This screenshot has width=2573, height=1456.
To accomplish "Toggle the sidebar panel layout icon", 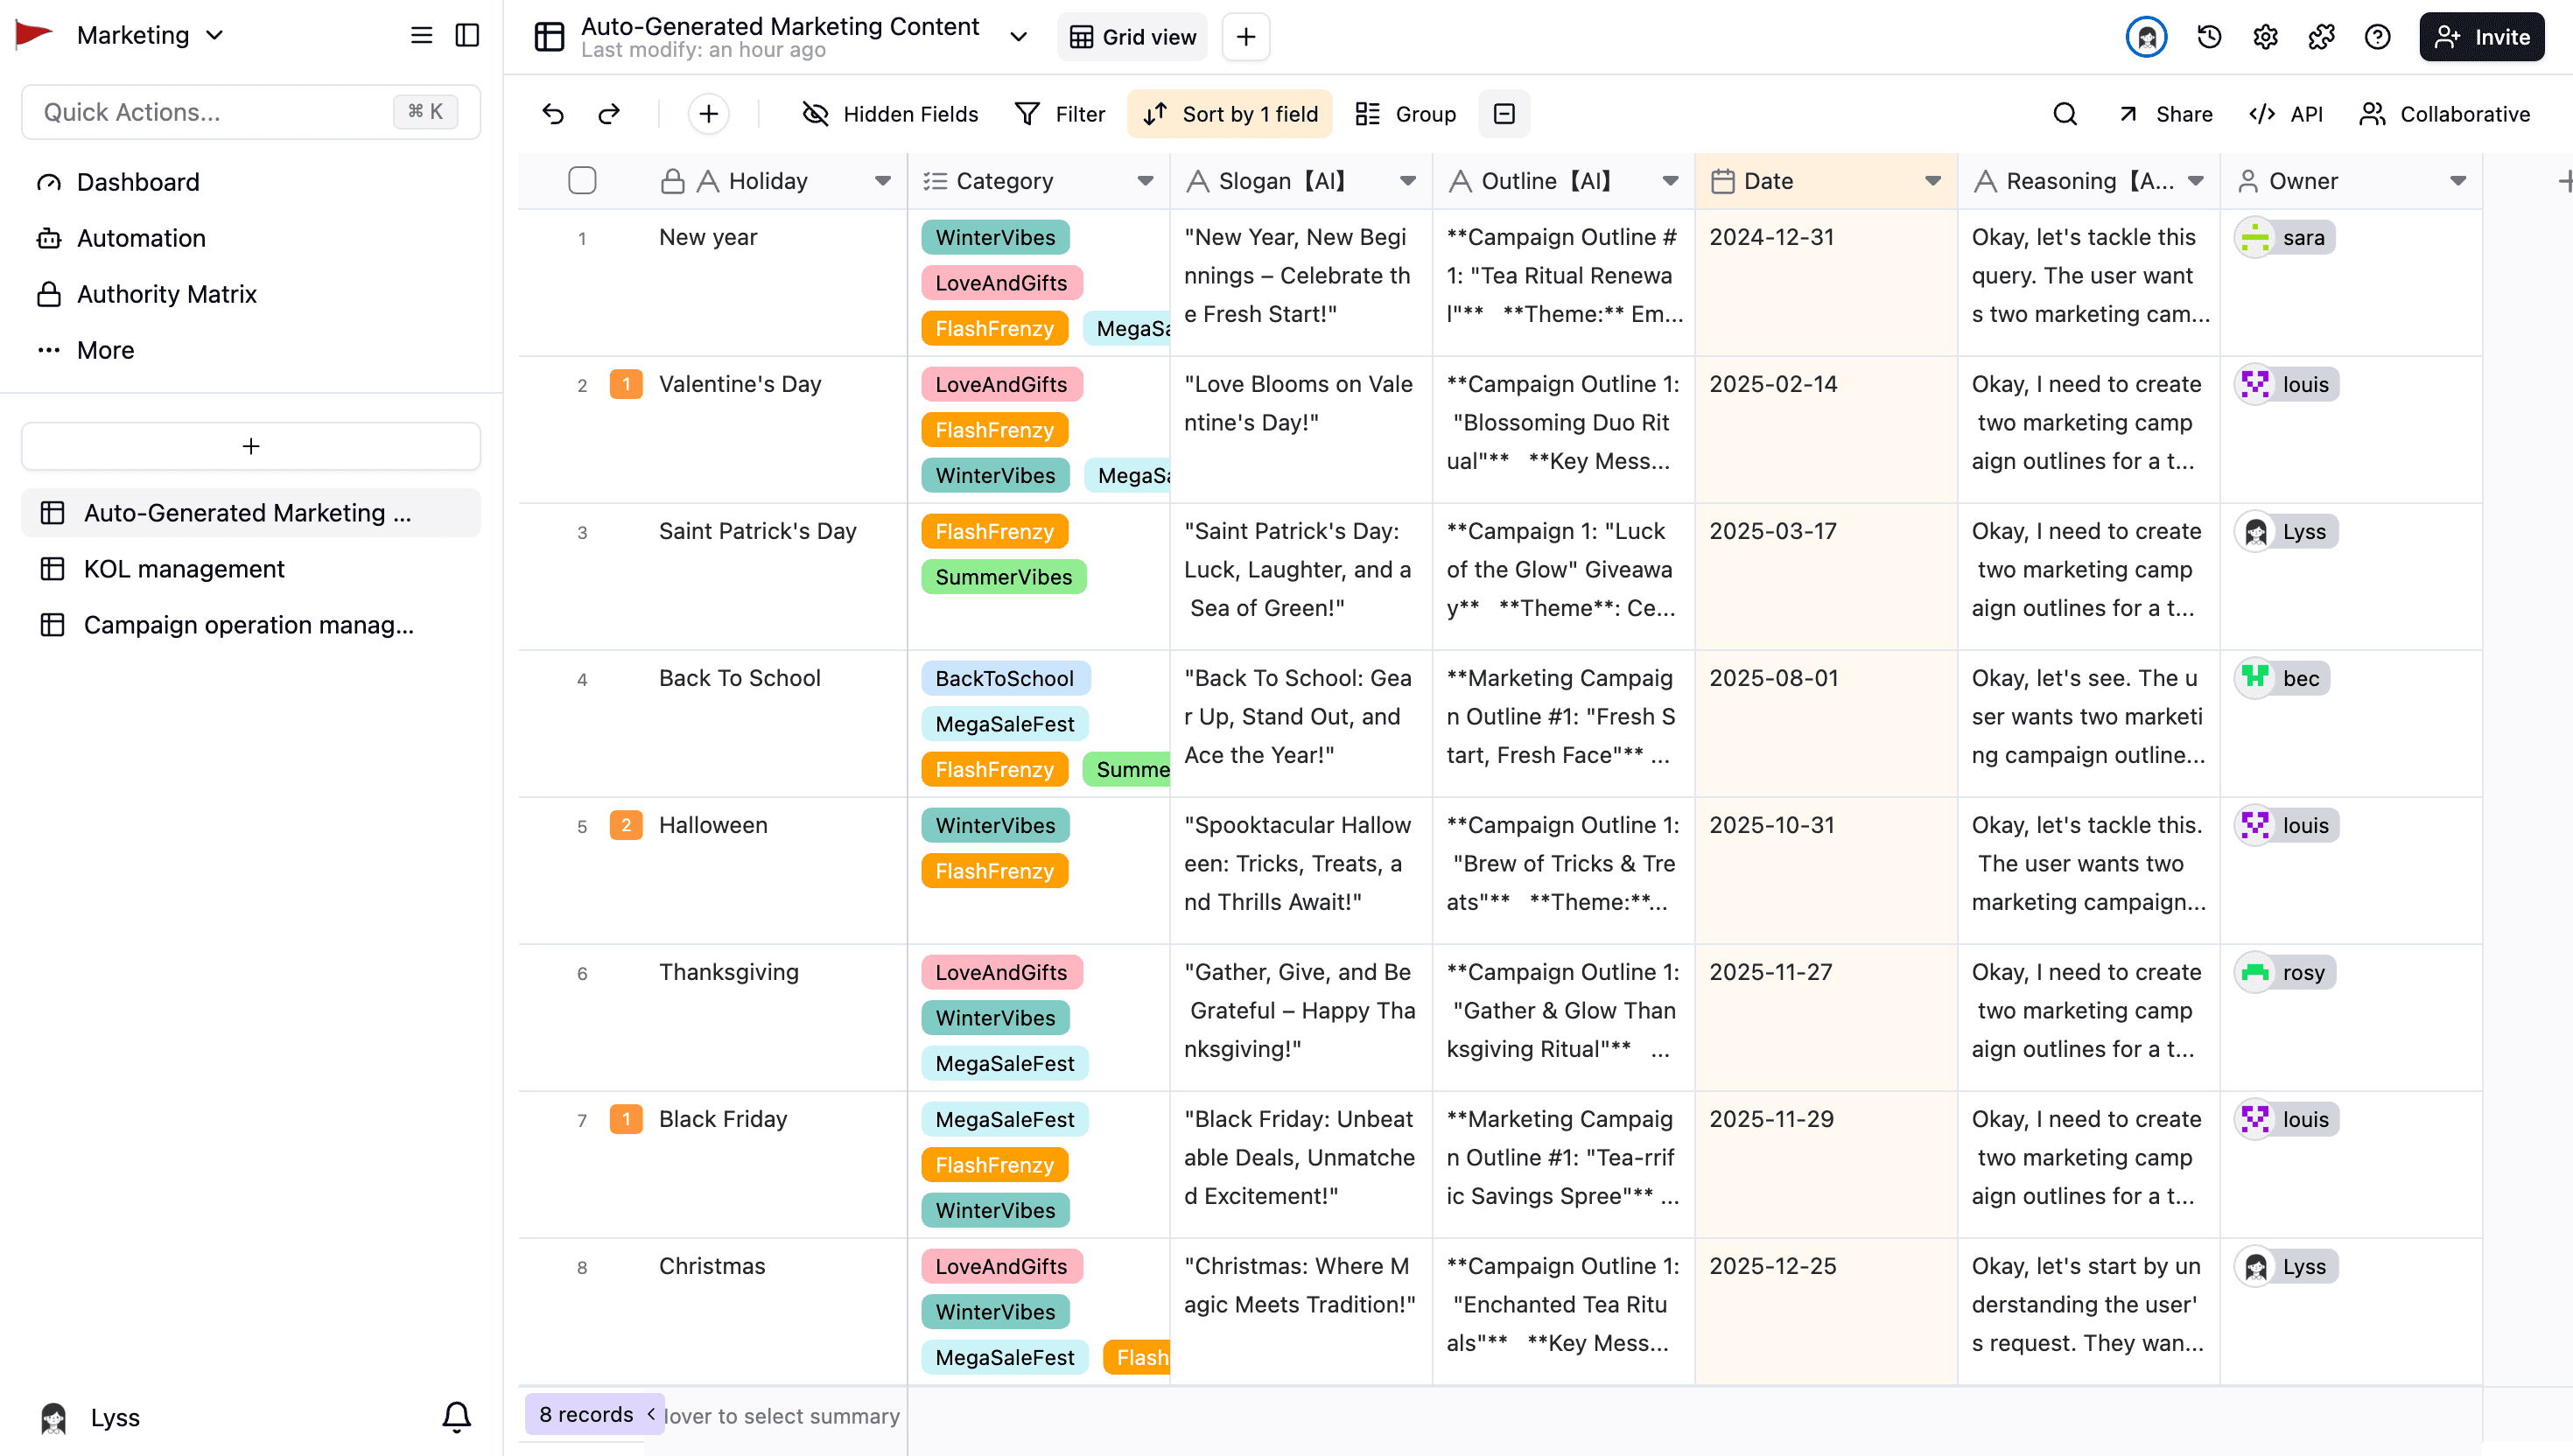I will click(x=467, y=36).
